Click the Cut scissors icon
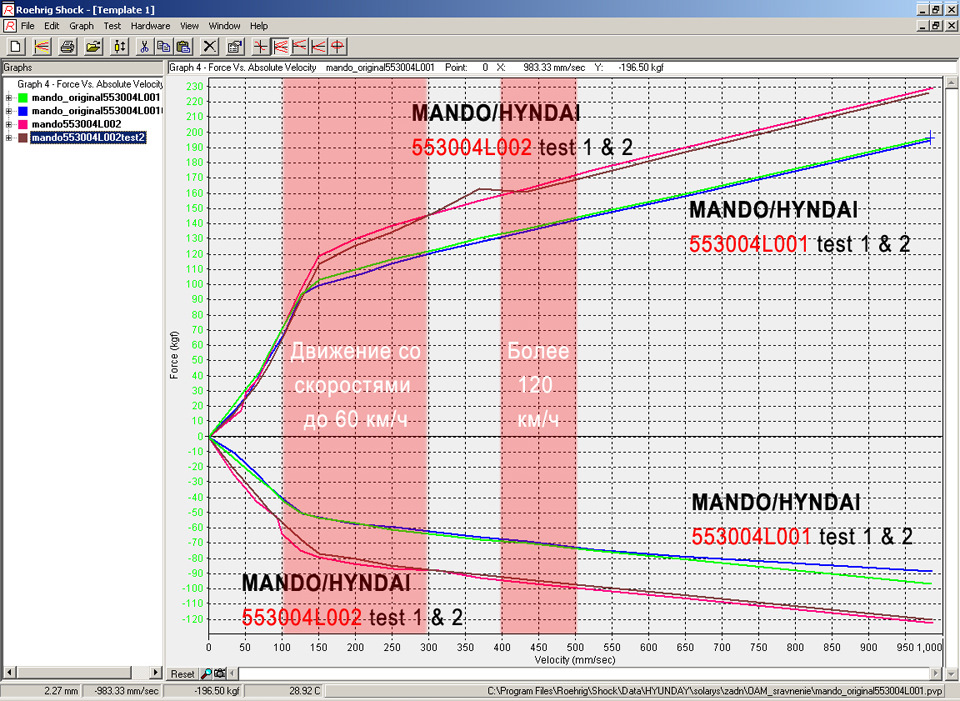Screen dimensions: 960x701 [x=144, y=47]
